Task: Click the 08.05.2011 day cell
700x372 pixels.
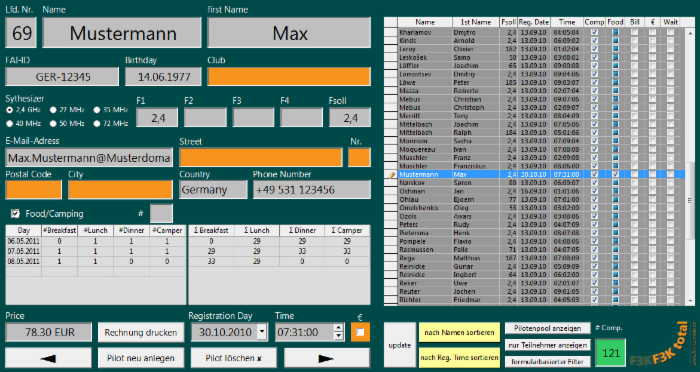Action: click(23, 261)
